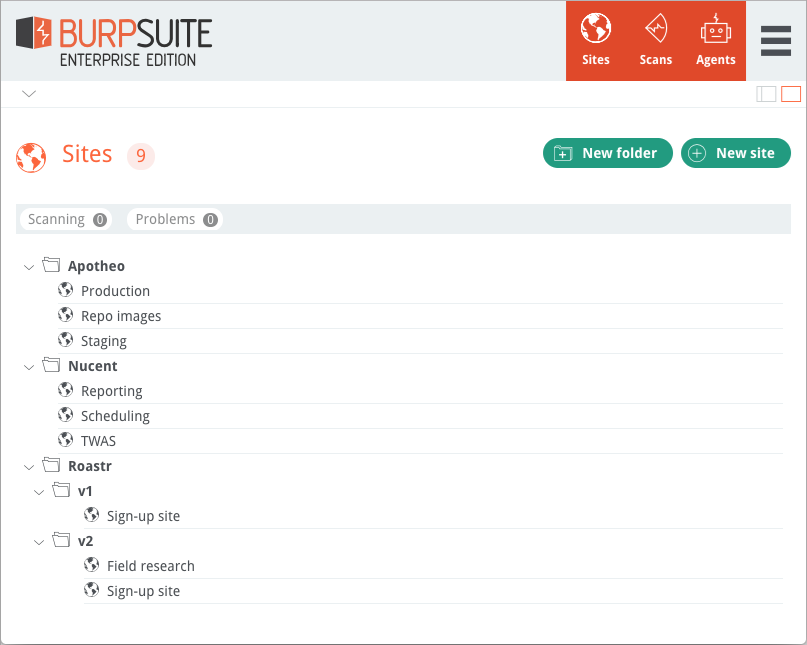807x645 pixels.
Task: Click the v2 folder icon
Action: [x=61, y=539]
